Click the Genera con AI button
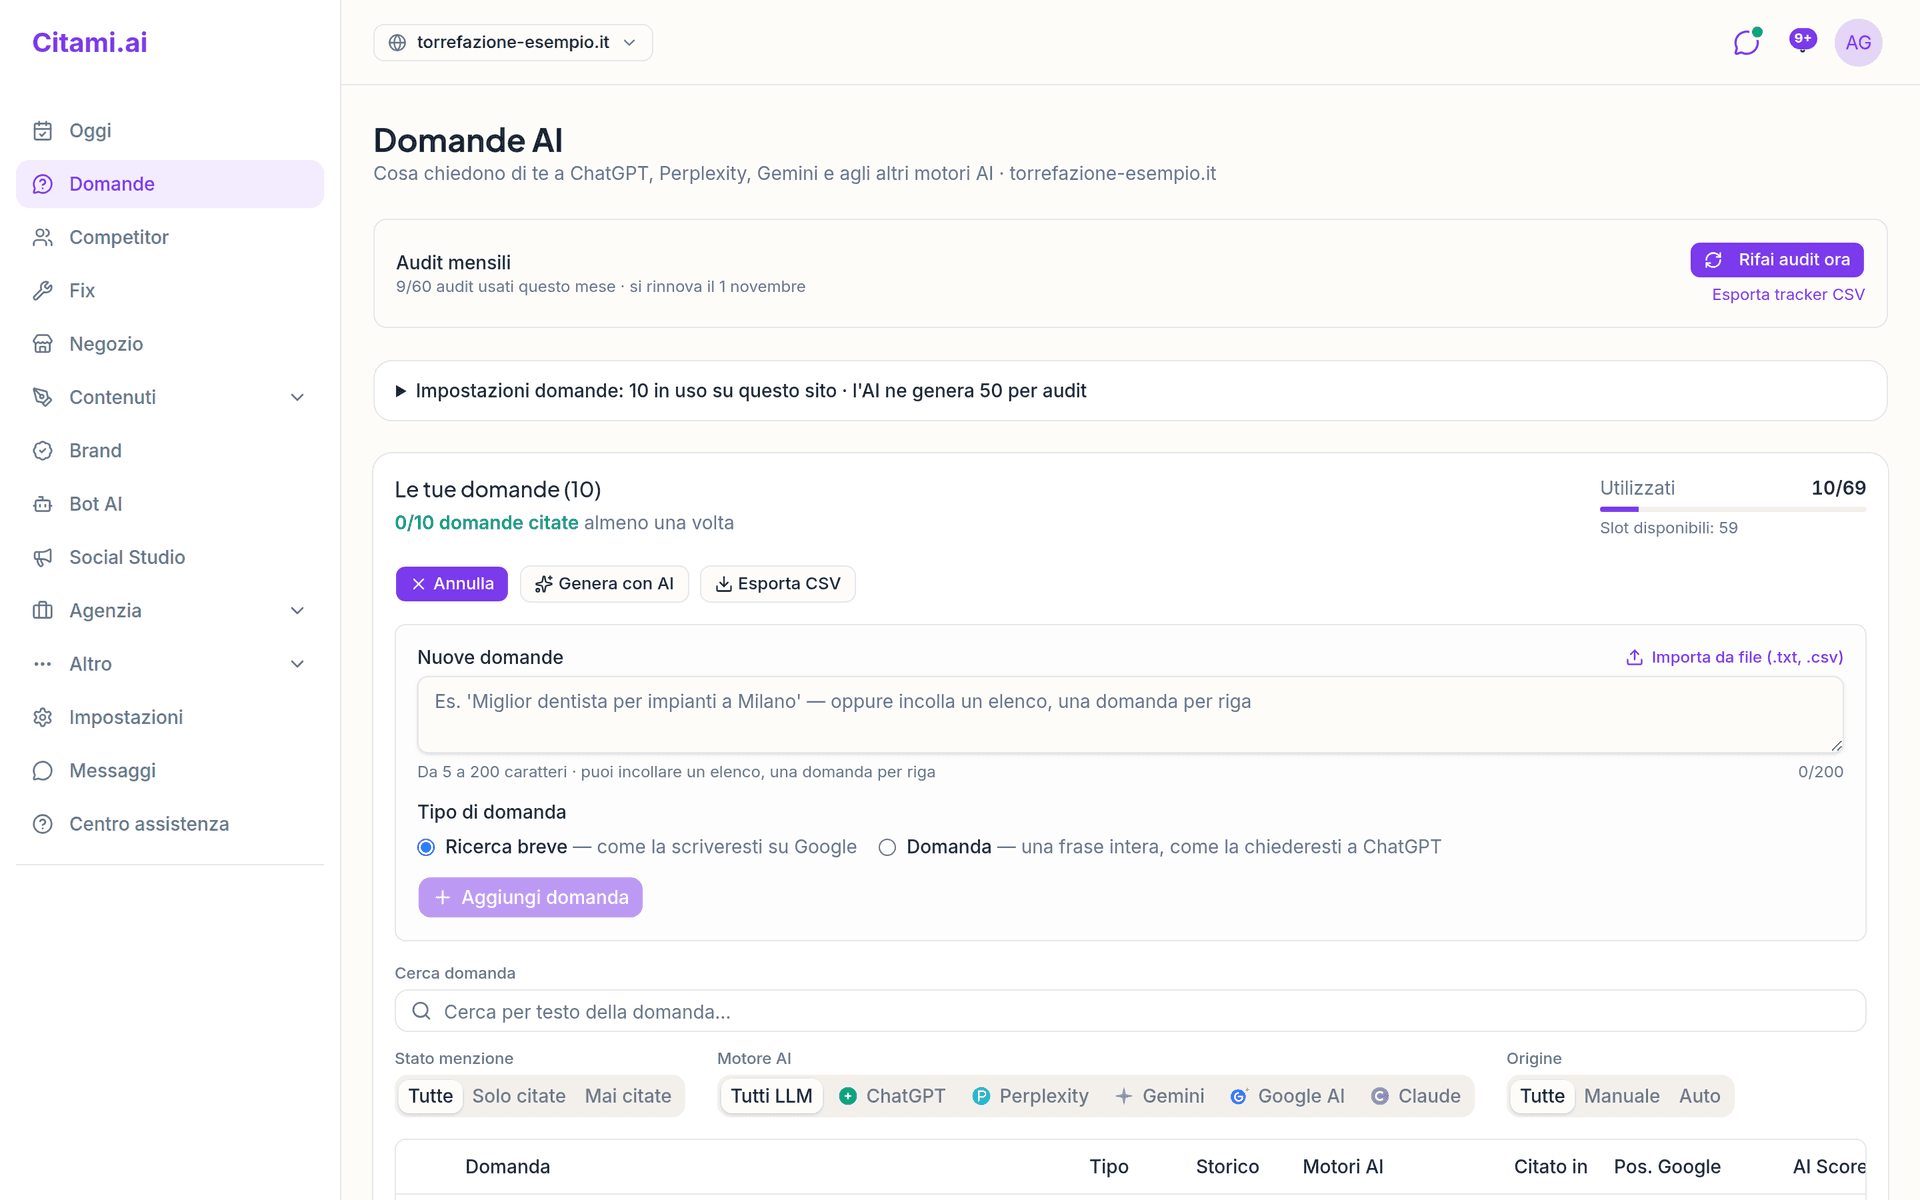This screenshot has height=1200, width=1920. click(x=604, y=584)
